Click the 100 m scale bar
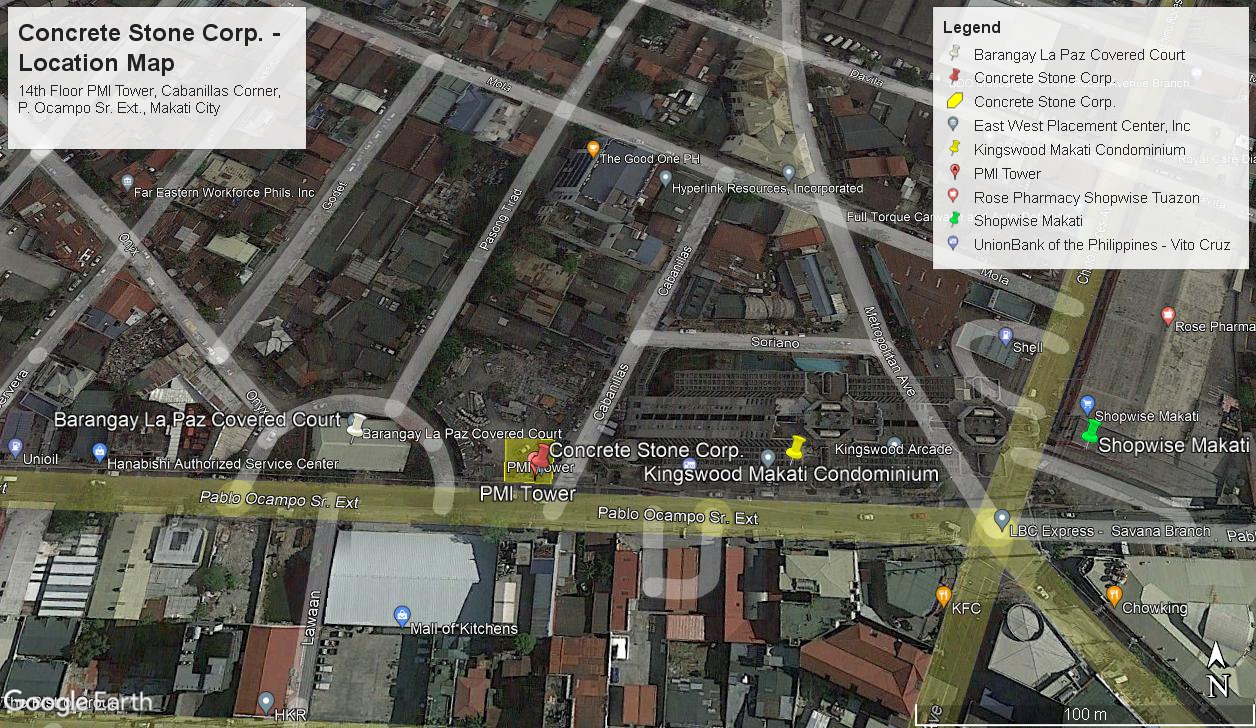The width and height of the screenshot is (1256, 728). click(1084, 714)
